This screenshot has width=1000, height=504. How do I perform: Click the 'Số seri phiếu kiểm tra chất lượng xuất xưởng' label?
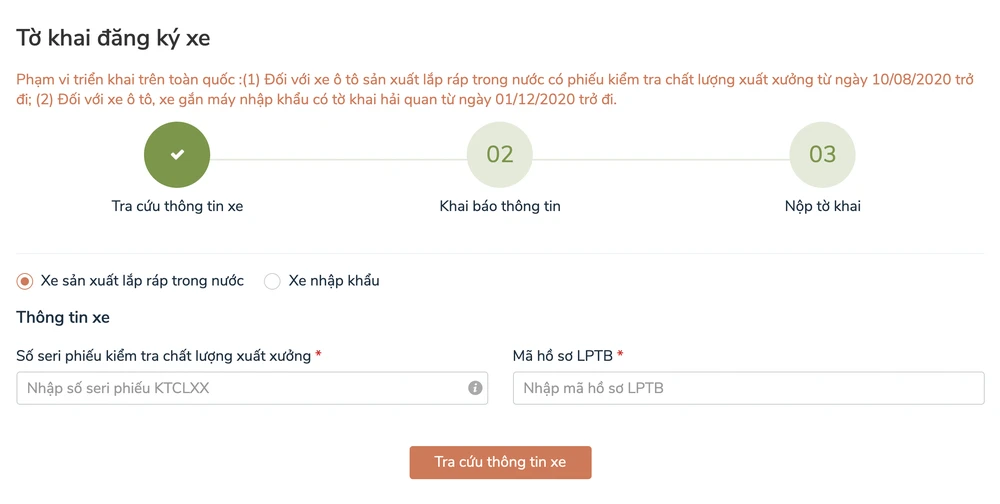click(x=163, y=355)
